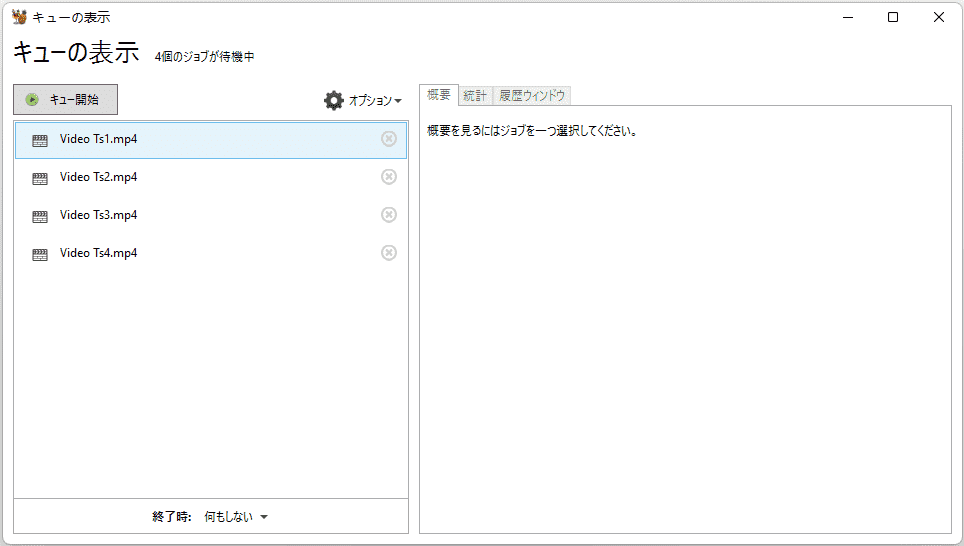Select the Video Ts4.mp4 job

point(211,253)
